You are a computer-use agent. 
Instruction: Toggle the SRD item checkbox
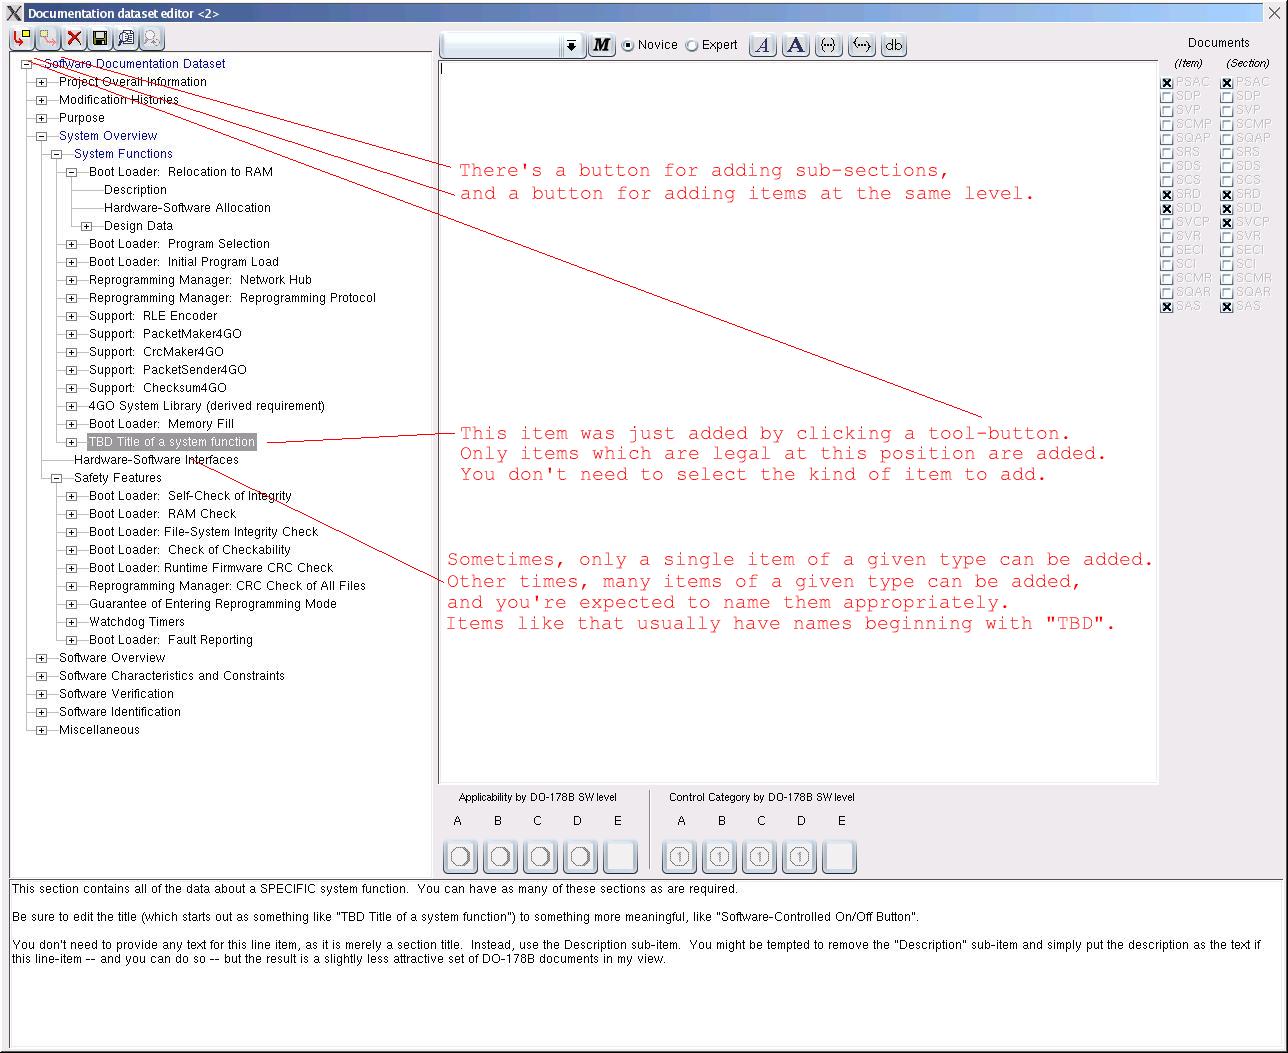point(1166,195)
